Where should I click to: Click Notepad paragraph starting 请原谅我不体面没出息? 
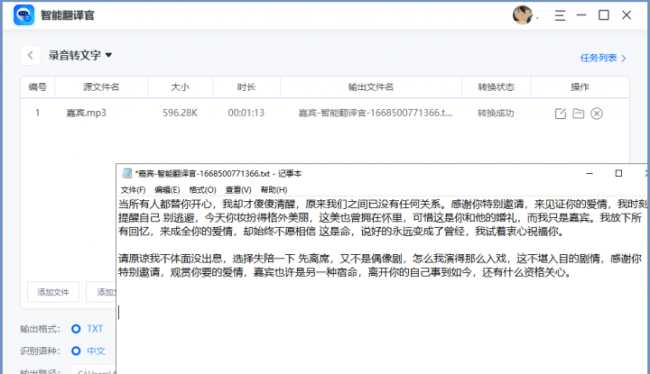380,265
